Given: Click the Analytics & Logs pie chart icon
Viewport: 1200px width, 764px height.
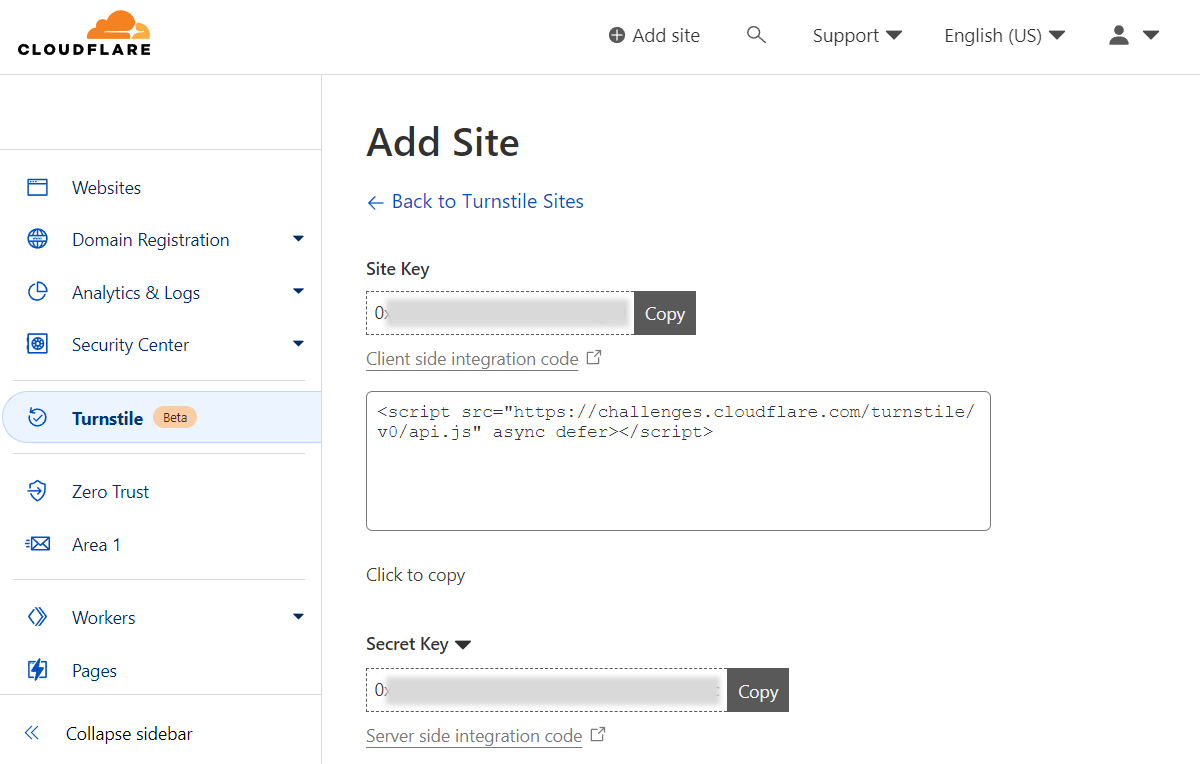Looking at the screenshot, I should click(36, 291).
